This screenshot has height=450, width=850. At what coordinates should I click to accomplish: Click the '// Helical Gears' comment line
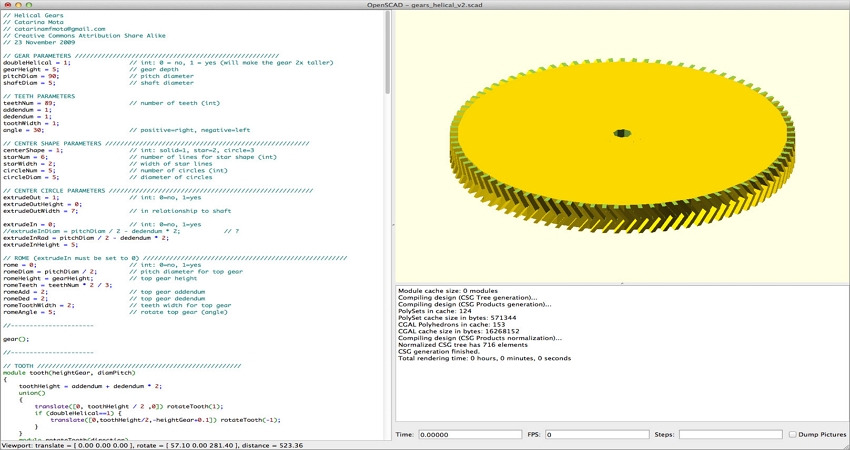point(33,15)
